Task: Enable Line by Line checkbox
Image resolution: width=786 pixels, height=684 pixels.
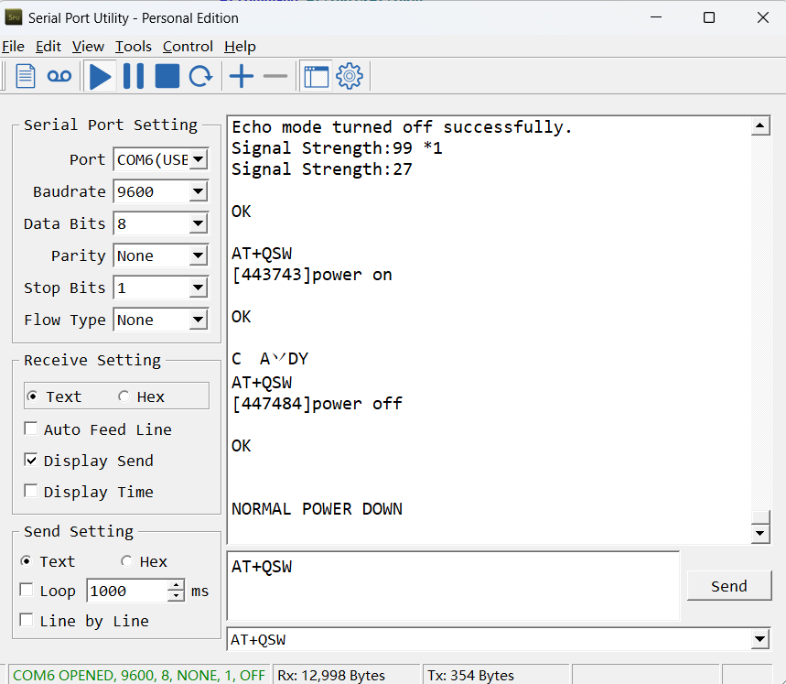Action: tap(26, 620)
